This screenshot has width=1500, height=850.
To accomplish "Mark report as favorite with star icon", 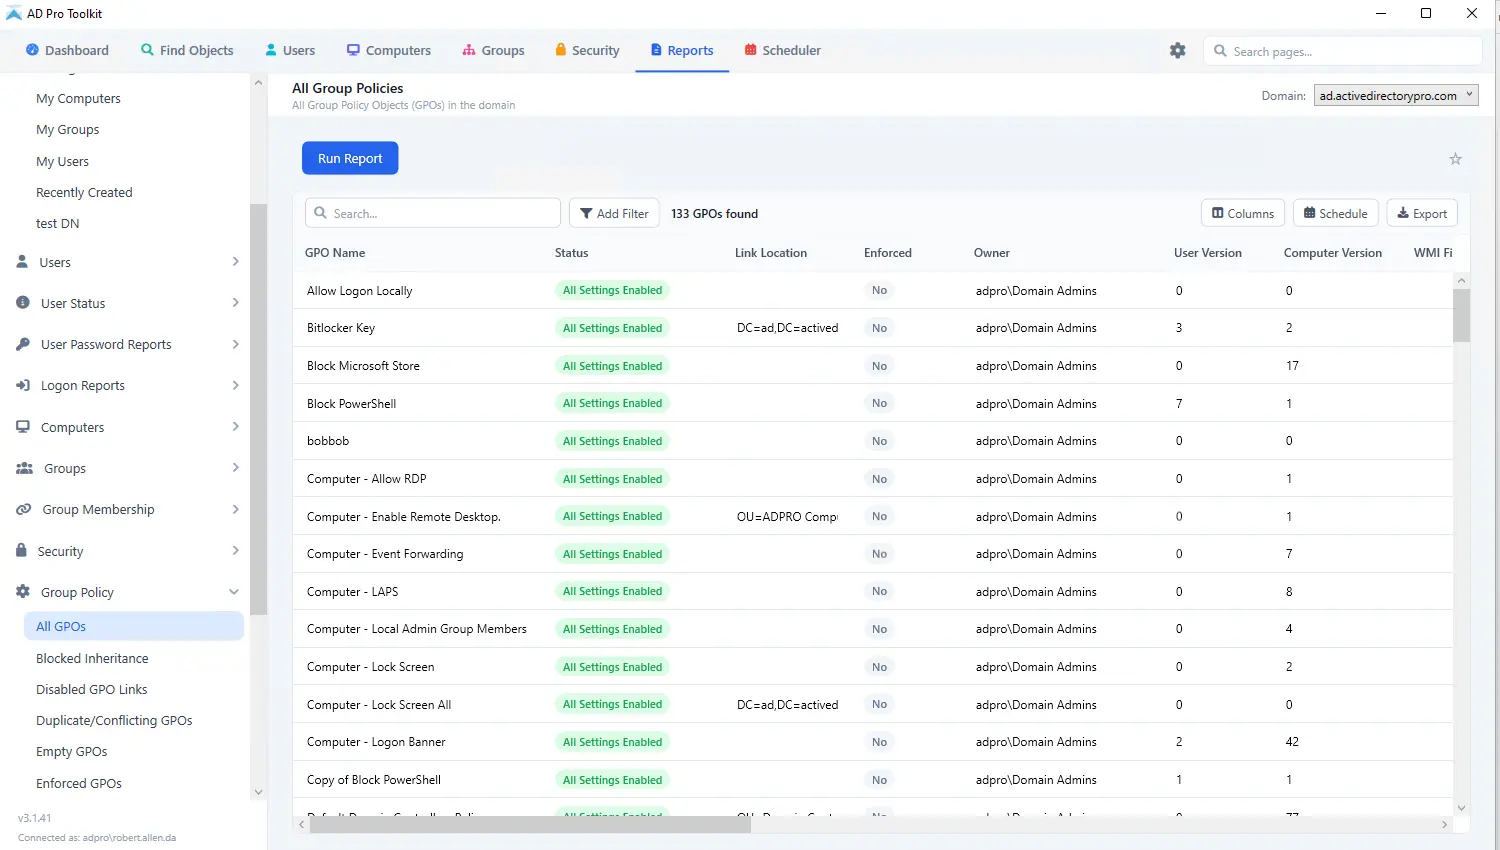I will coord(1456,159).
